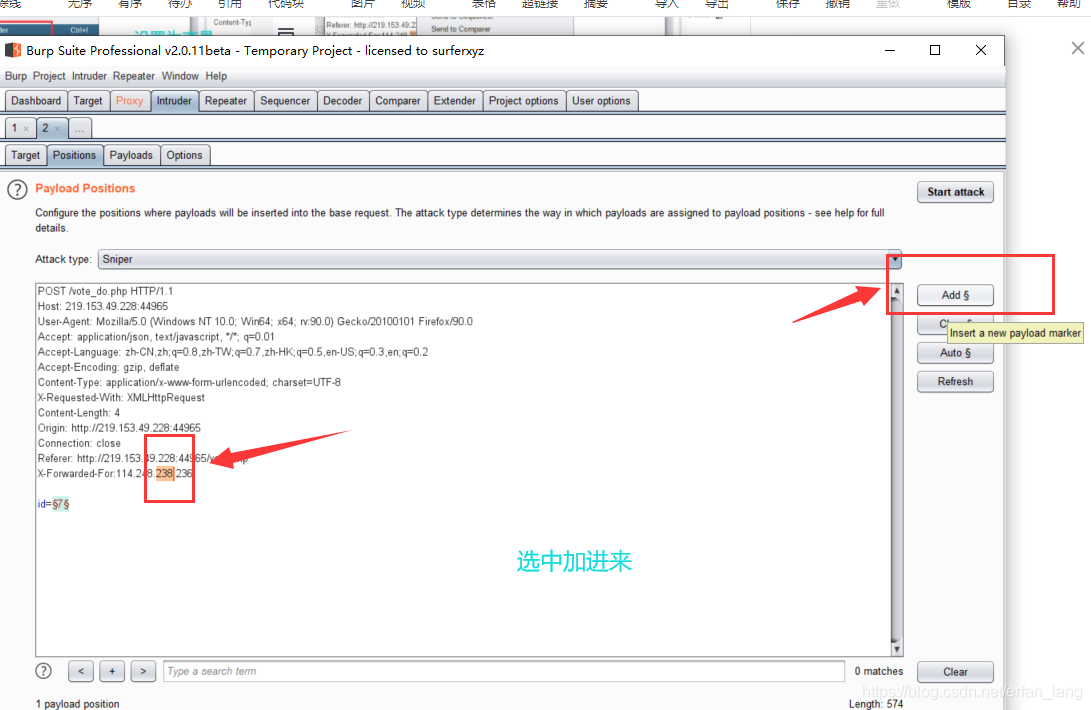Click the plus search options button

[112, 671]
